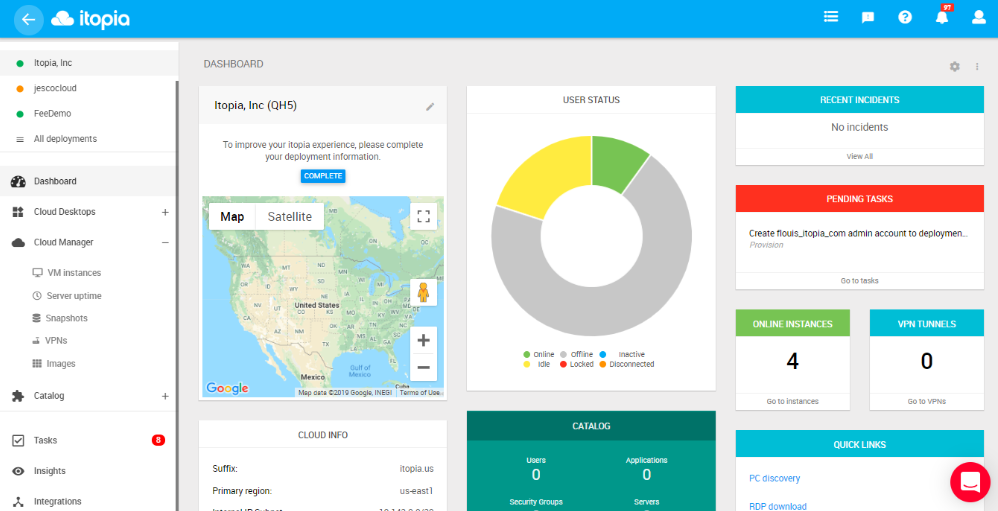The height and width of the screenshot is (511, 998).
Task: Open dashboard three-dot options menu
Action: coord(976,66)
